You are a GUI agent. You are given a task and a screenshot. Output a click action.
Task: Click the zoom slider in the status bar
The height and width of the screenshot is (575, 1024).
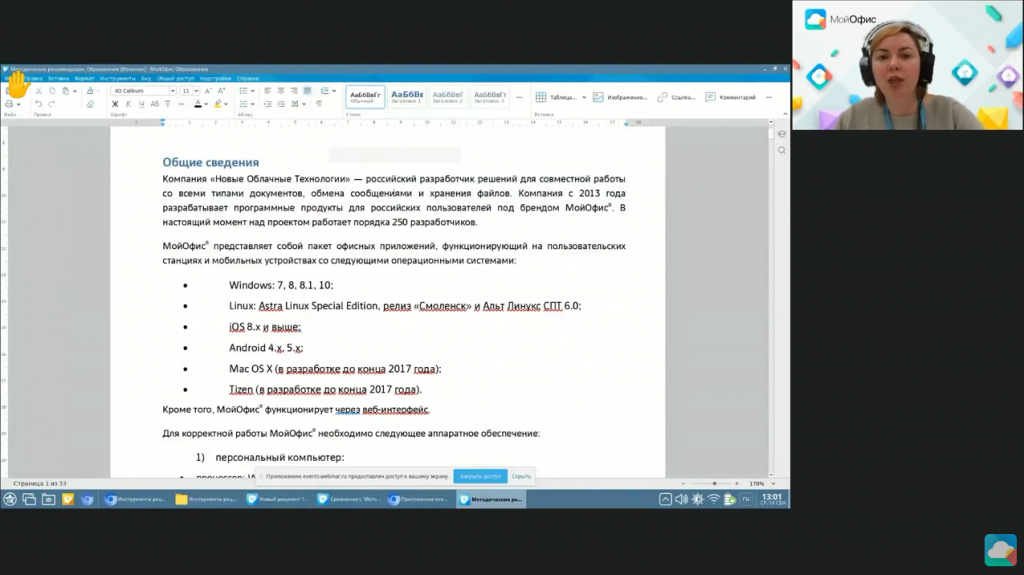(x=711, y=484)
